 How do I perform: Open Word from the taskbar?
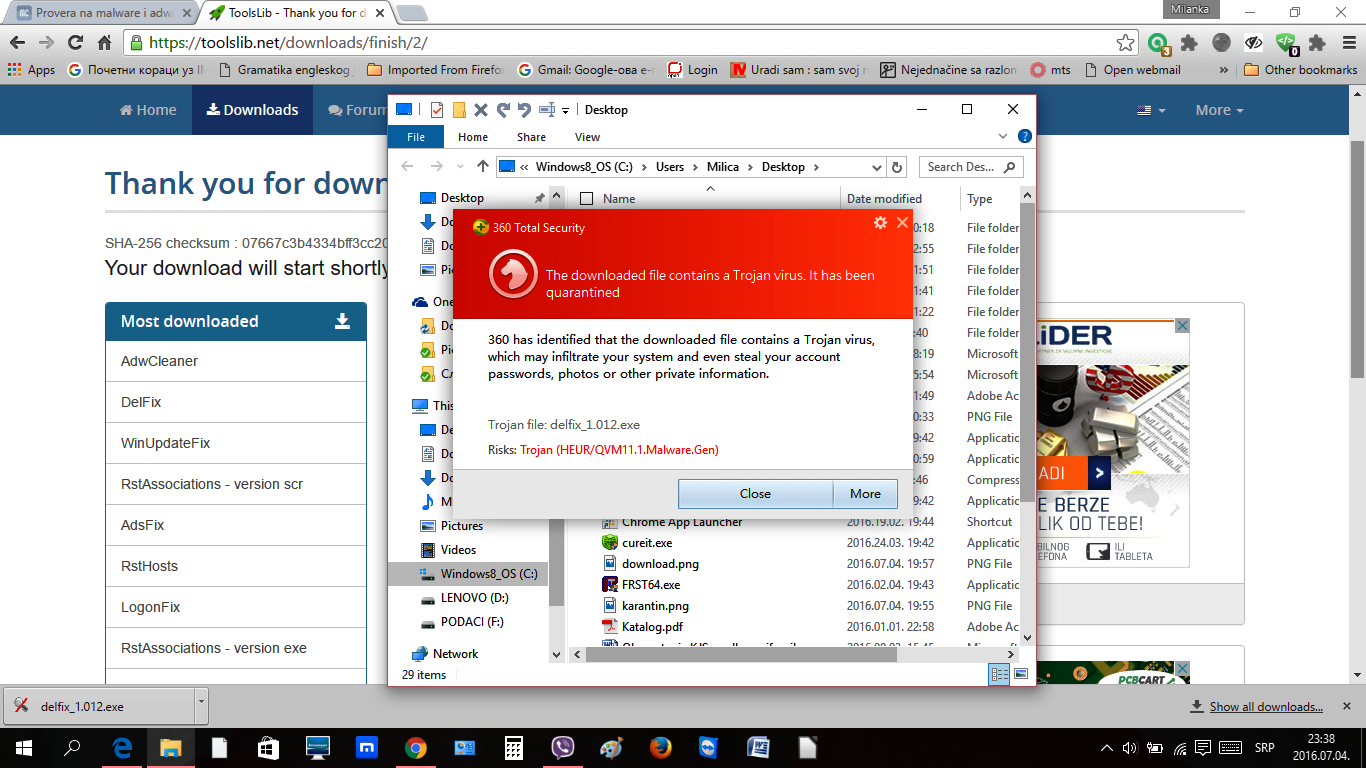(758, 748)
